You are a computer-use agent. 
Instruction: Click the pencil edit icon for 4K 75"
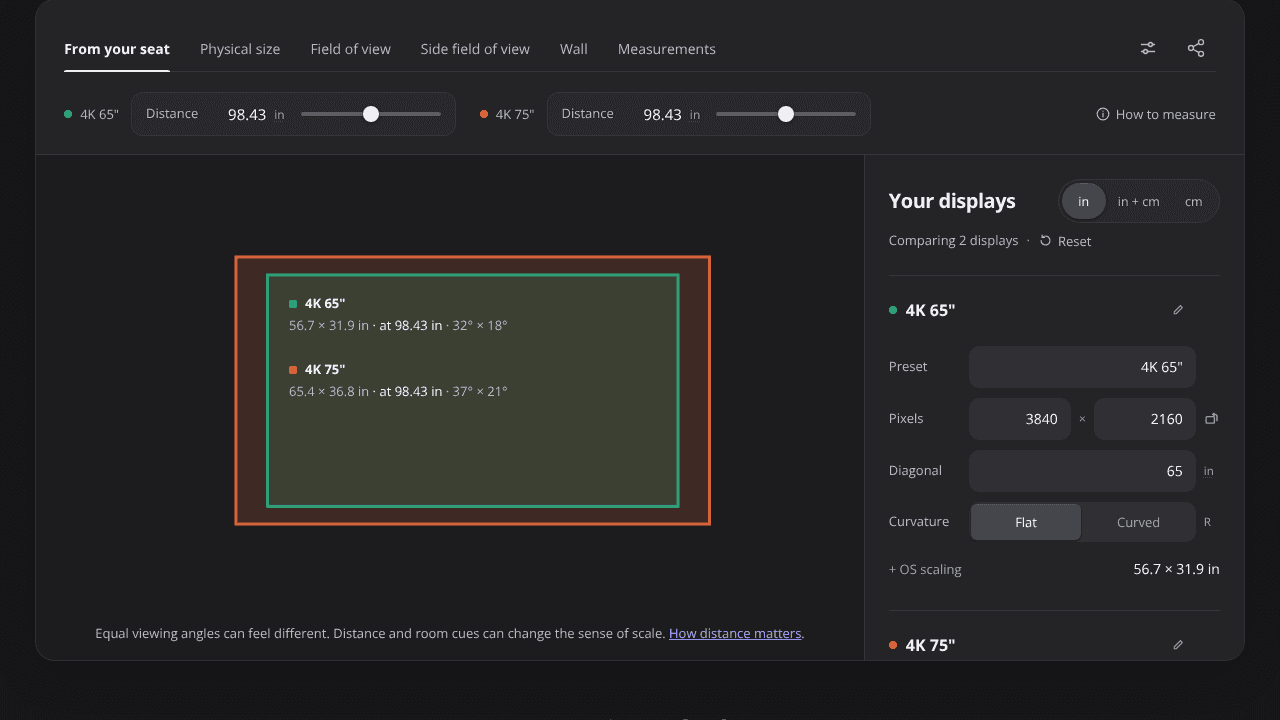point(1178,645)
